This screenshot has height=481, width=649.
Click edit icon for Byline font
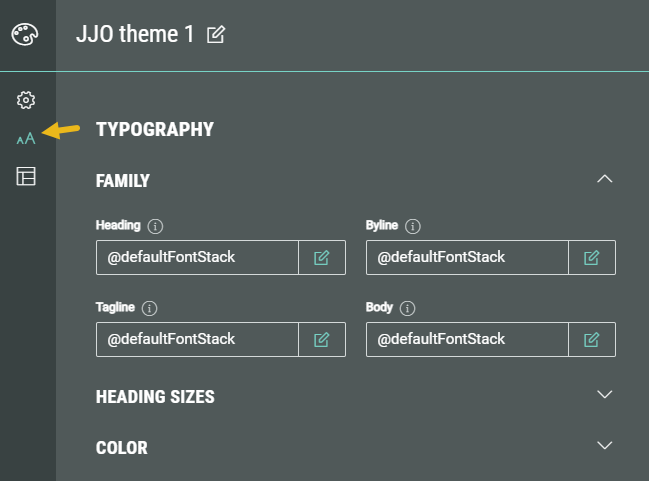592,257
